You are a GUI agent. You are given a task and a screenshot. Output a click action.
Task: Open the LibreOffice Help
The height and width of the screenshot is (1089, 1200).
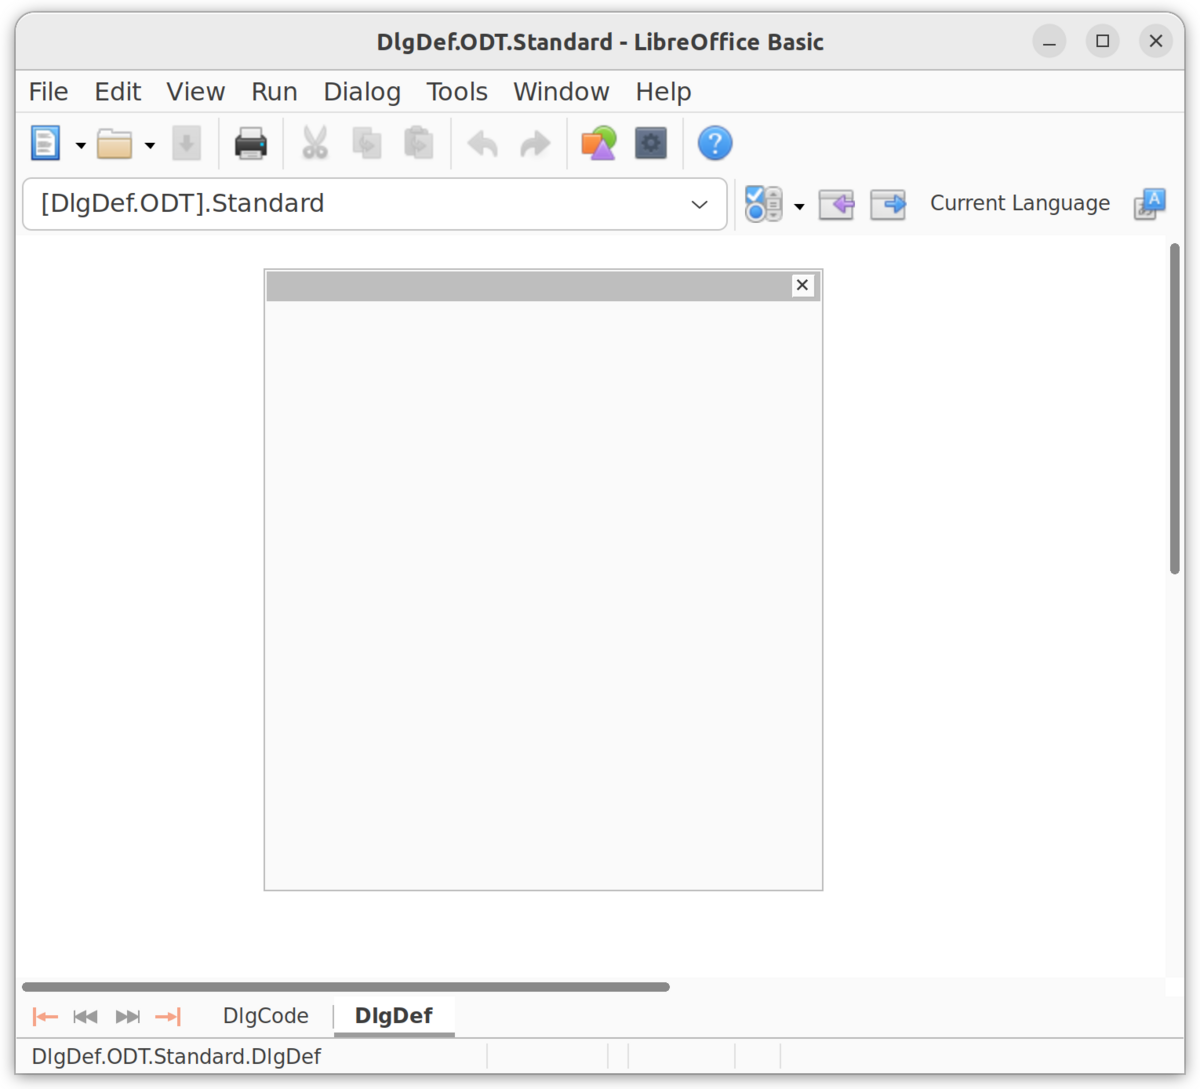[715, 143]
